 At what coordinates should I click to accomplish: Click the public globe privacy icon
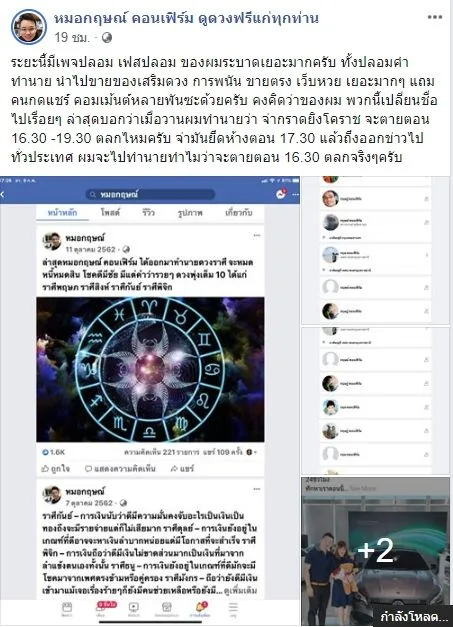click(x=106, y=38)
